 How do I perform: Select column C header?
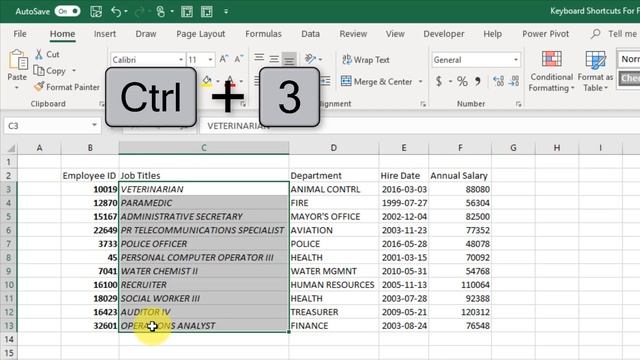204,148
